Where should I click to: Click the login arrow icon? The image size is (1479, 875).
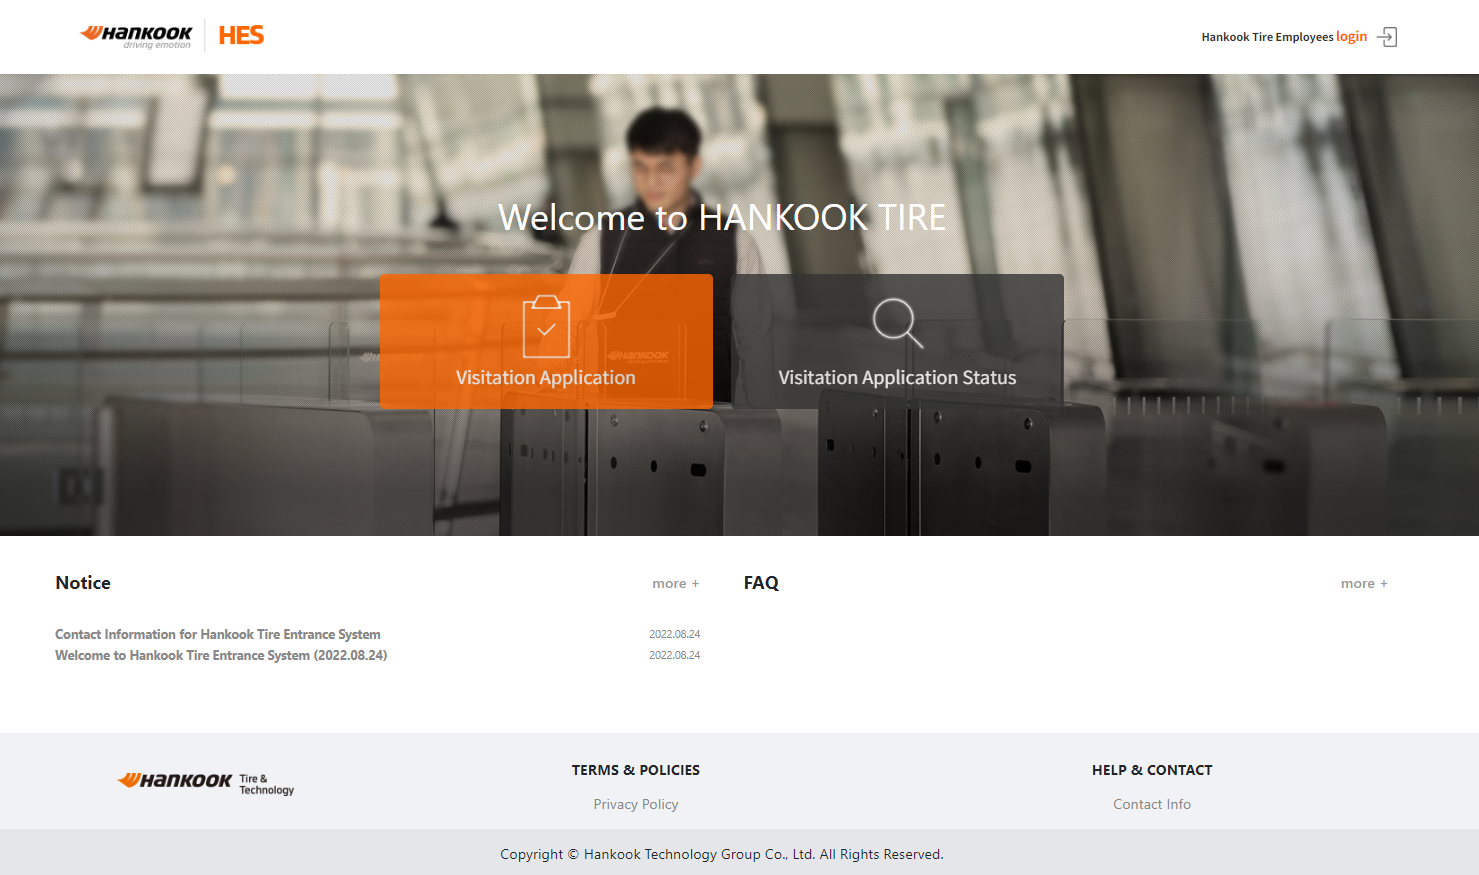click(1387, 37)
